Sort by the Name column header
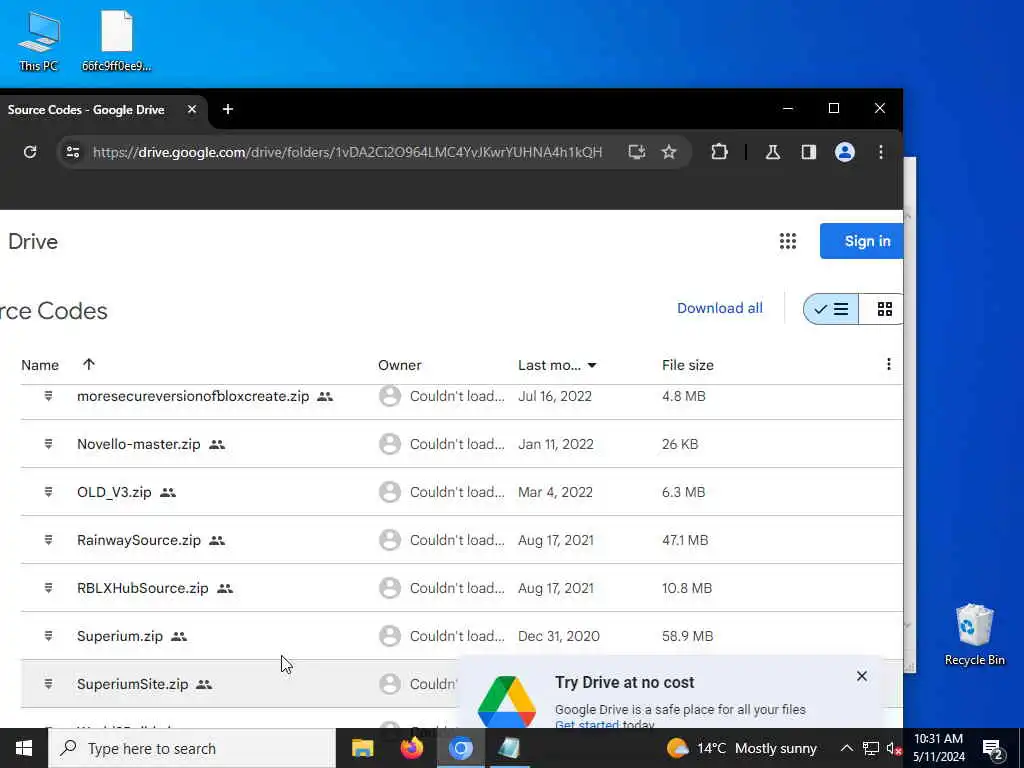The image size is (1024, 768). pos(40,365)
